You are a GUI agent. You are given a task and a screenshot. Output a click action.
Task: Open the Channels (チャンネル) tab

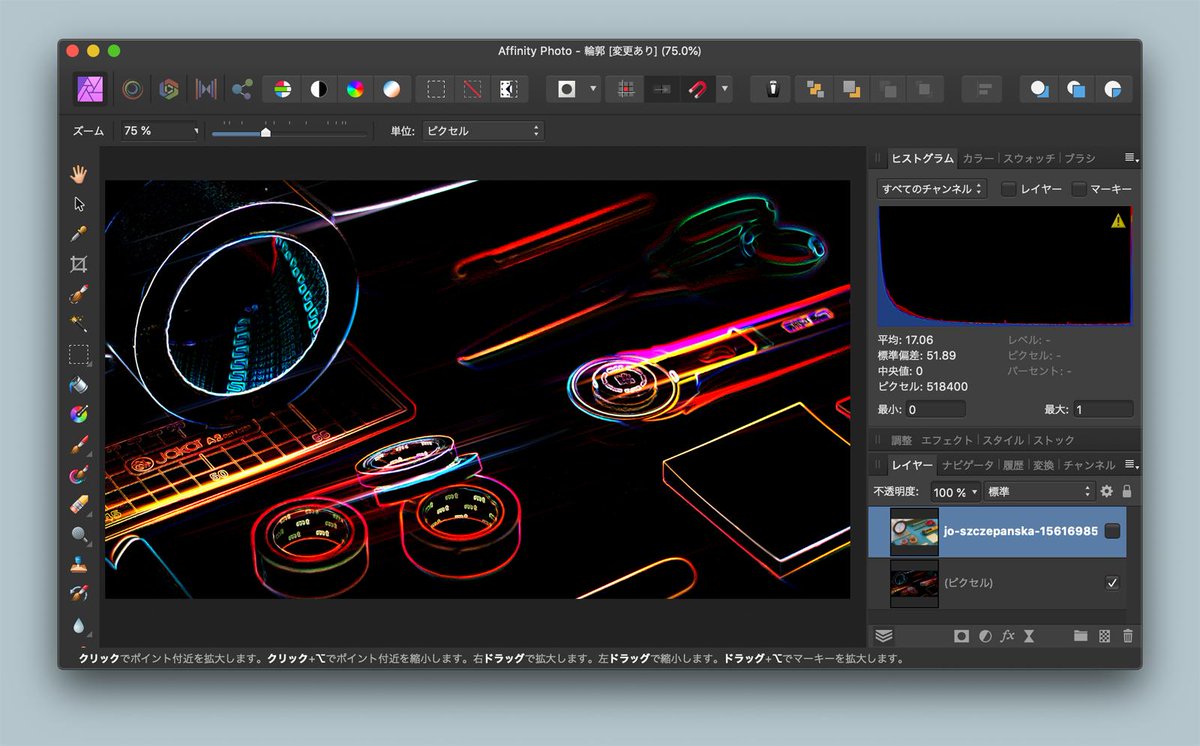pyautogui.click(x=1089, y=465)
